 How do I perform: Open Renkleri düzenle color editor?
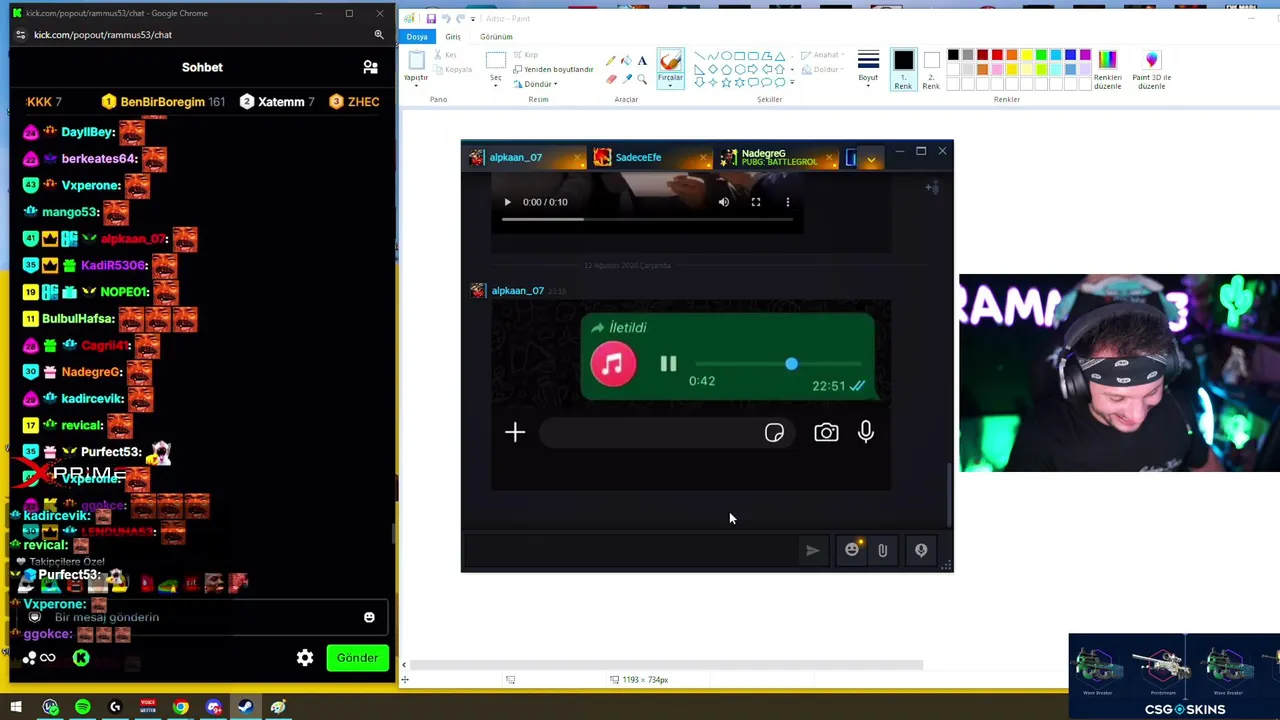1107,69
